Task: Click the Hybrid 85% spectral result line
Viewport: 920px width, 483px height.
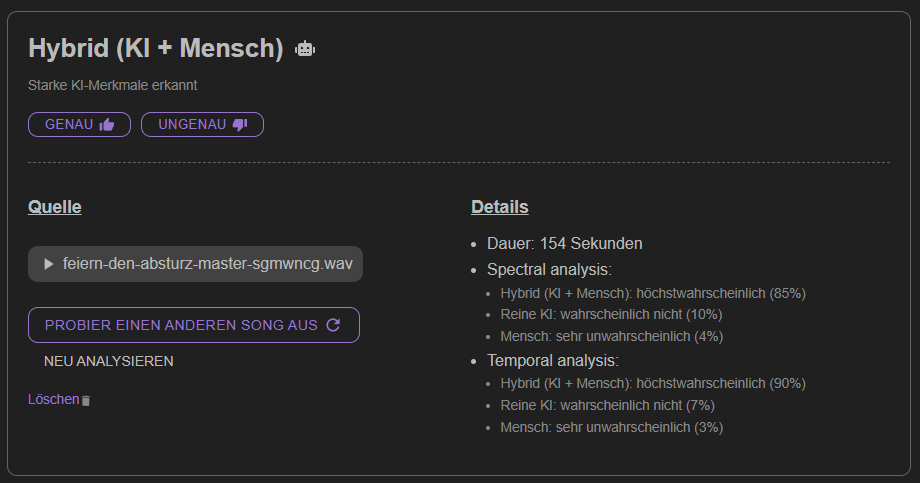Action: (x=653, y=293)
